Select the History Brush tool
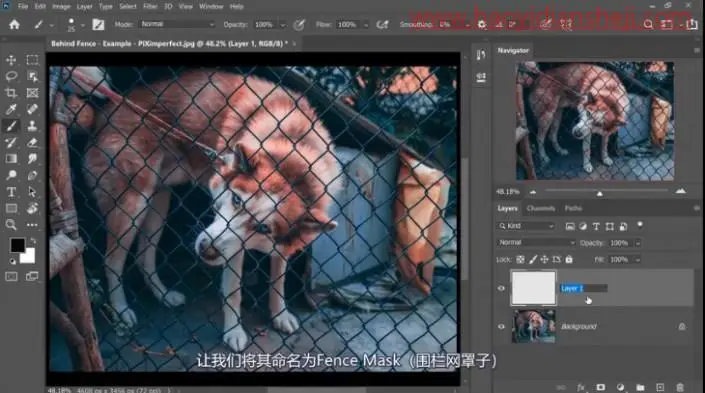Image resolution: width=705 pixels, height=393 pixels. (x=11, y=143)
